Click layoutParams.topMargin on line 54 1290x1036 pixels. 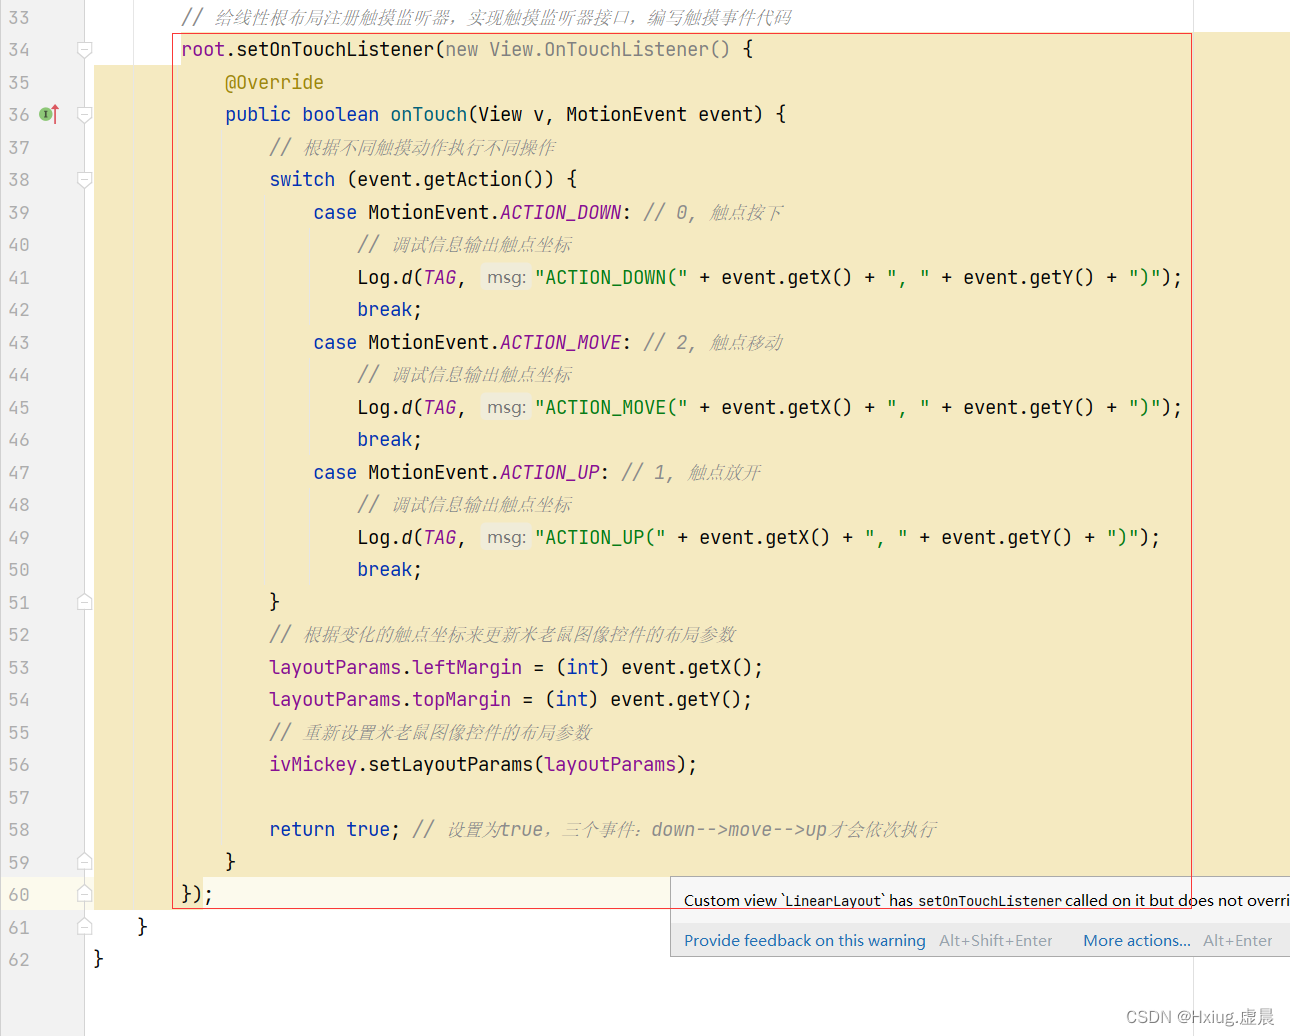pyautogui.click(x=390, y=700)
